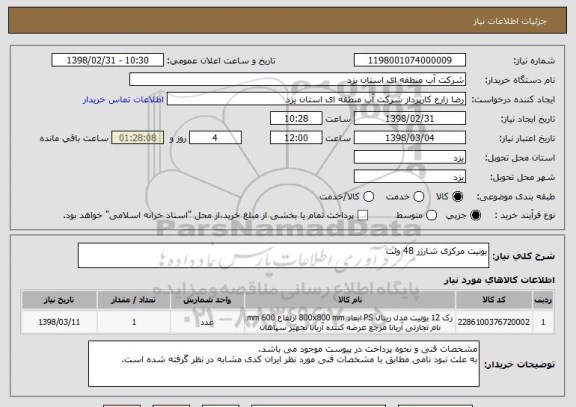The width and height of the screenshot is (576, 407).
Task: Toggle the اسناد خزانه اسلامی payment checkbox
Action: [x=363, y=216]
